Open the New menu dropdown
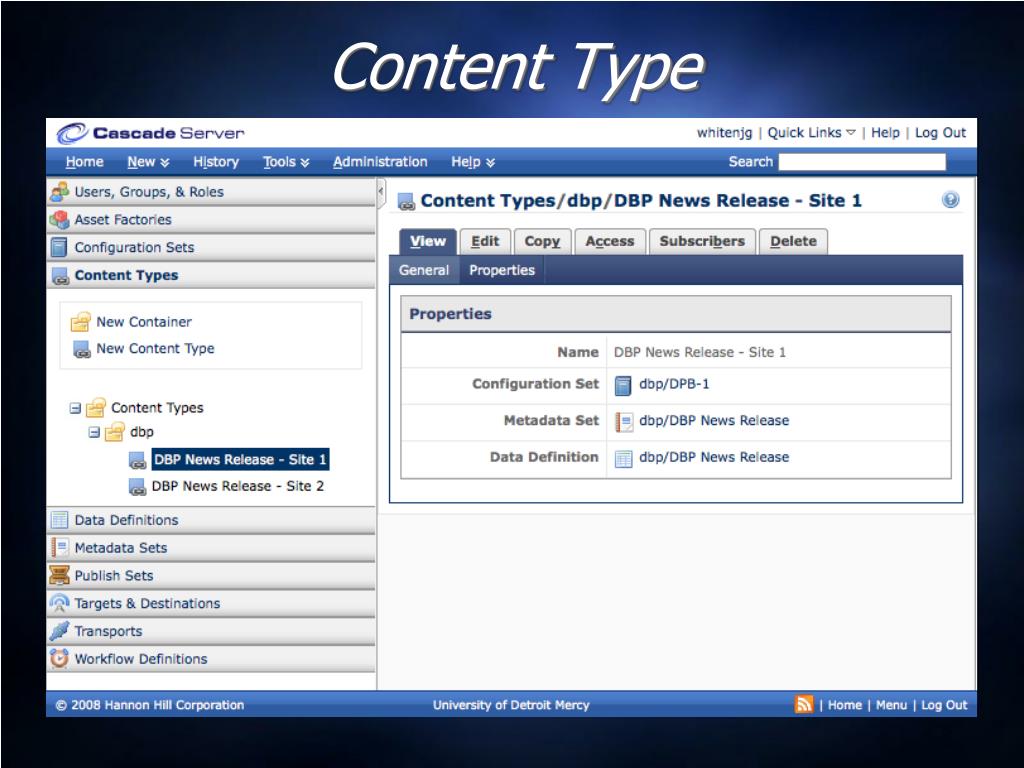 click(148, 162)
